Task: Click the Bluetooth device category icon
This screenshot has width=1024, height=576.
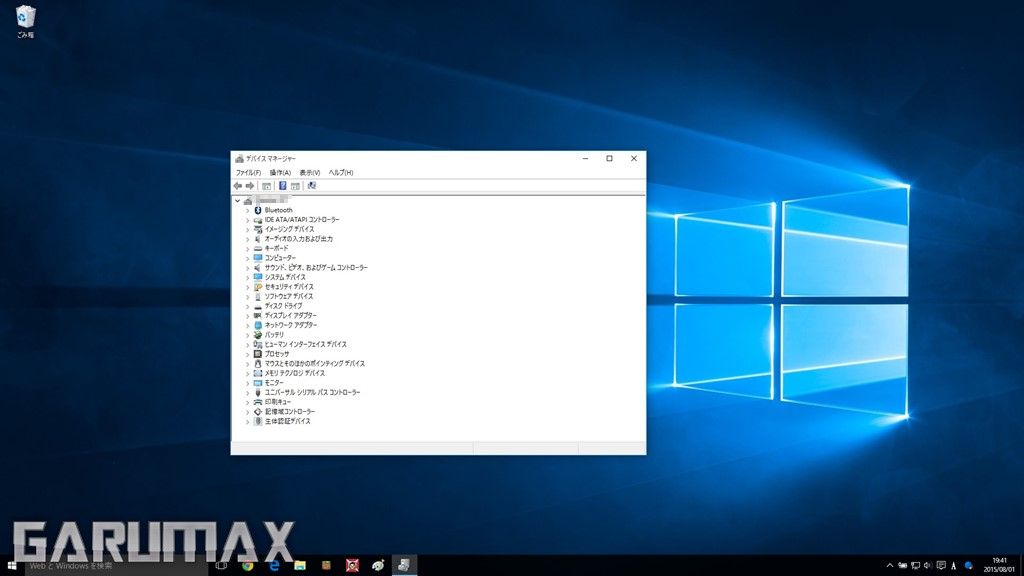Action: (258, 210)
